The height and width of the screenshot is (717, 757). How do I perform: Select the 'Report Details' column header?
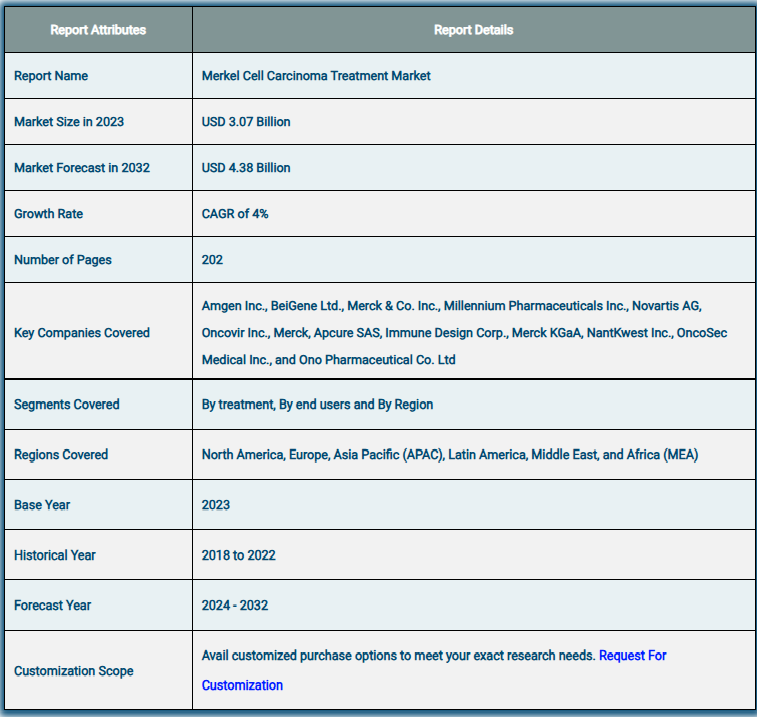[x=474, y=30]
